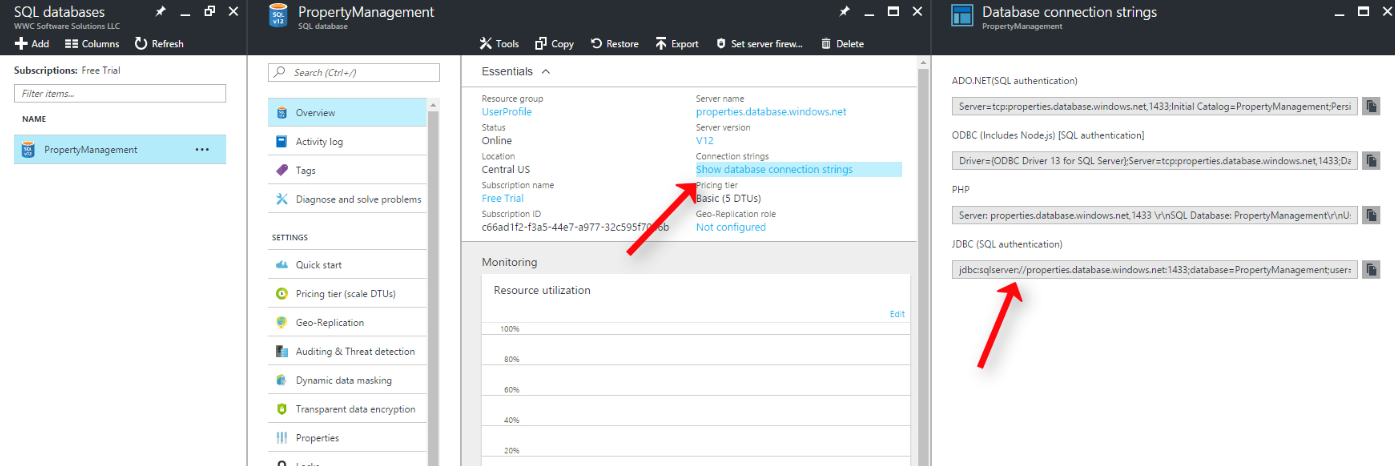Viewport: 1395px width, 466px height.
Task: Click the Overview icon in menu
Action: coord(282,113)
